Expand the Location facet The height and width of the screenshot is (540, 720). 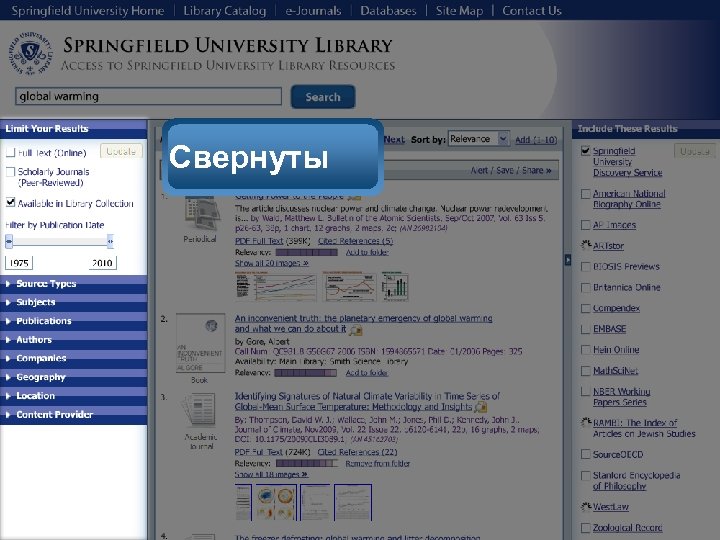click(73, 396)
